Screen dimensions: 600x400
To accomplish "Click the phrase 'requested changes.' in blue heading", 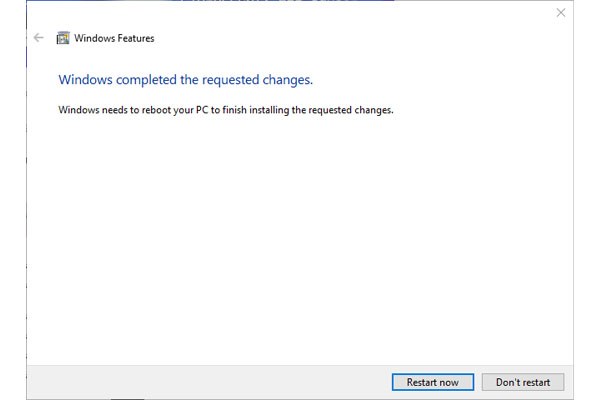I will (x=257, y=80).
